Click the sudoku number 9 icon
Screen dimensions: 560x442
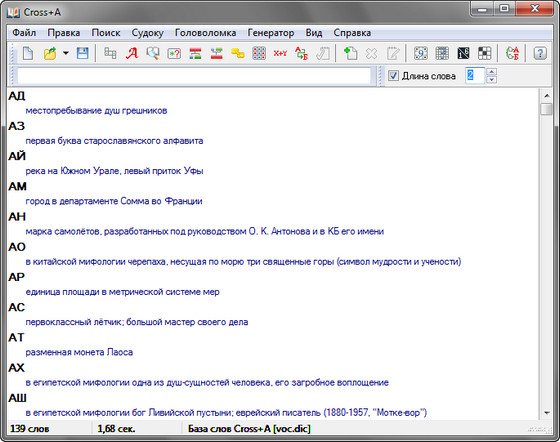pos(421,54)
